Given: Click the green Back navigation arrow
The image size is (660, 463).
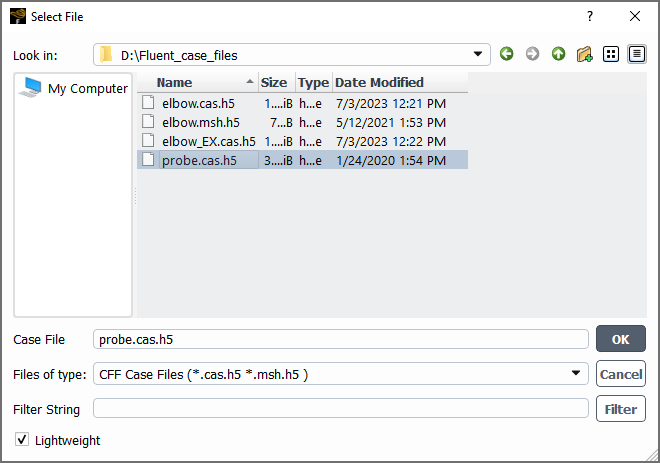Looking at the screenshot, I should pos(506,54).
